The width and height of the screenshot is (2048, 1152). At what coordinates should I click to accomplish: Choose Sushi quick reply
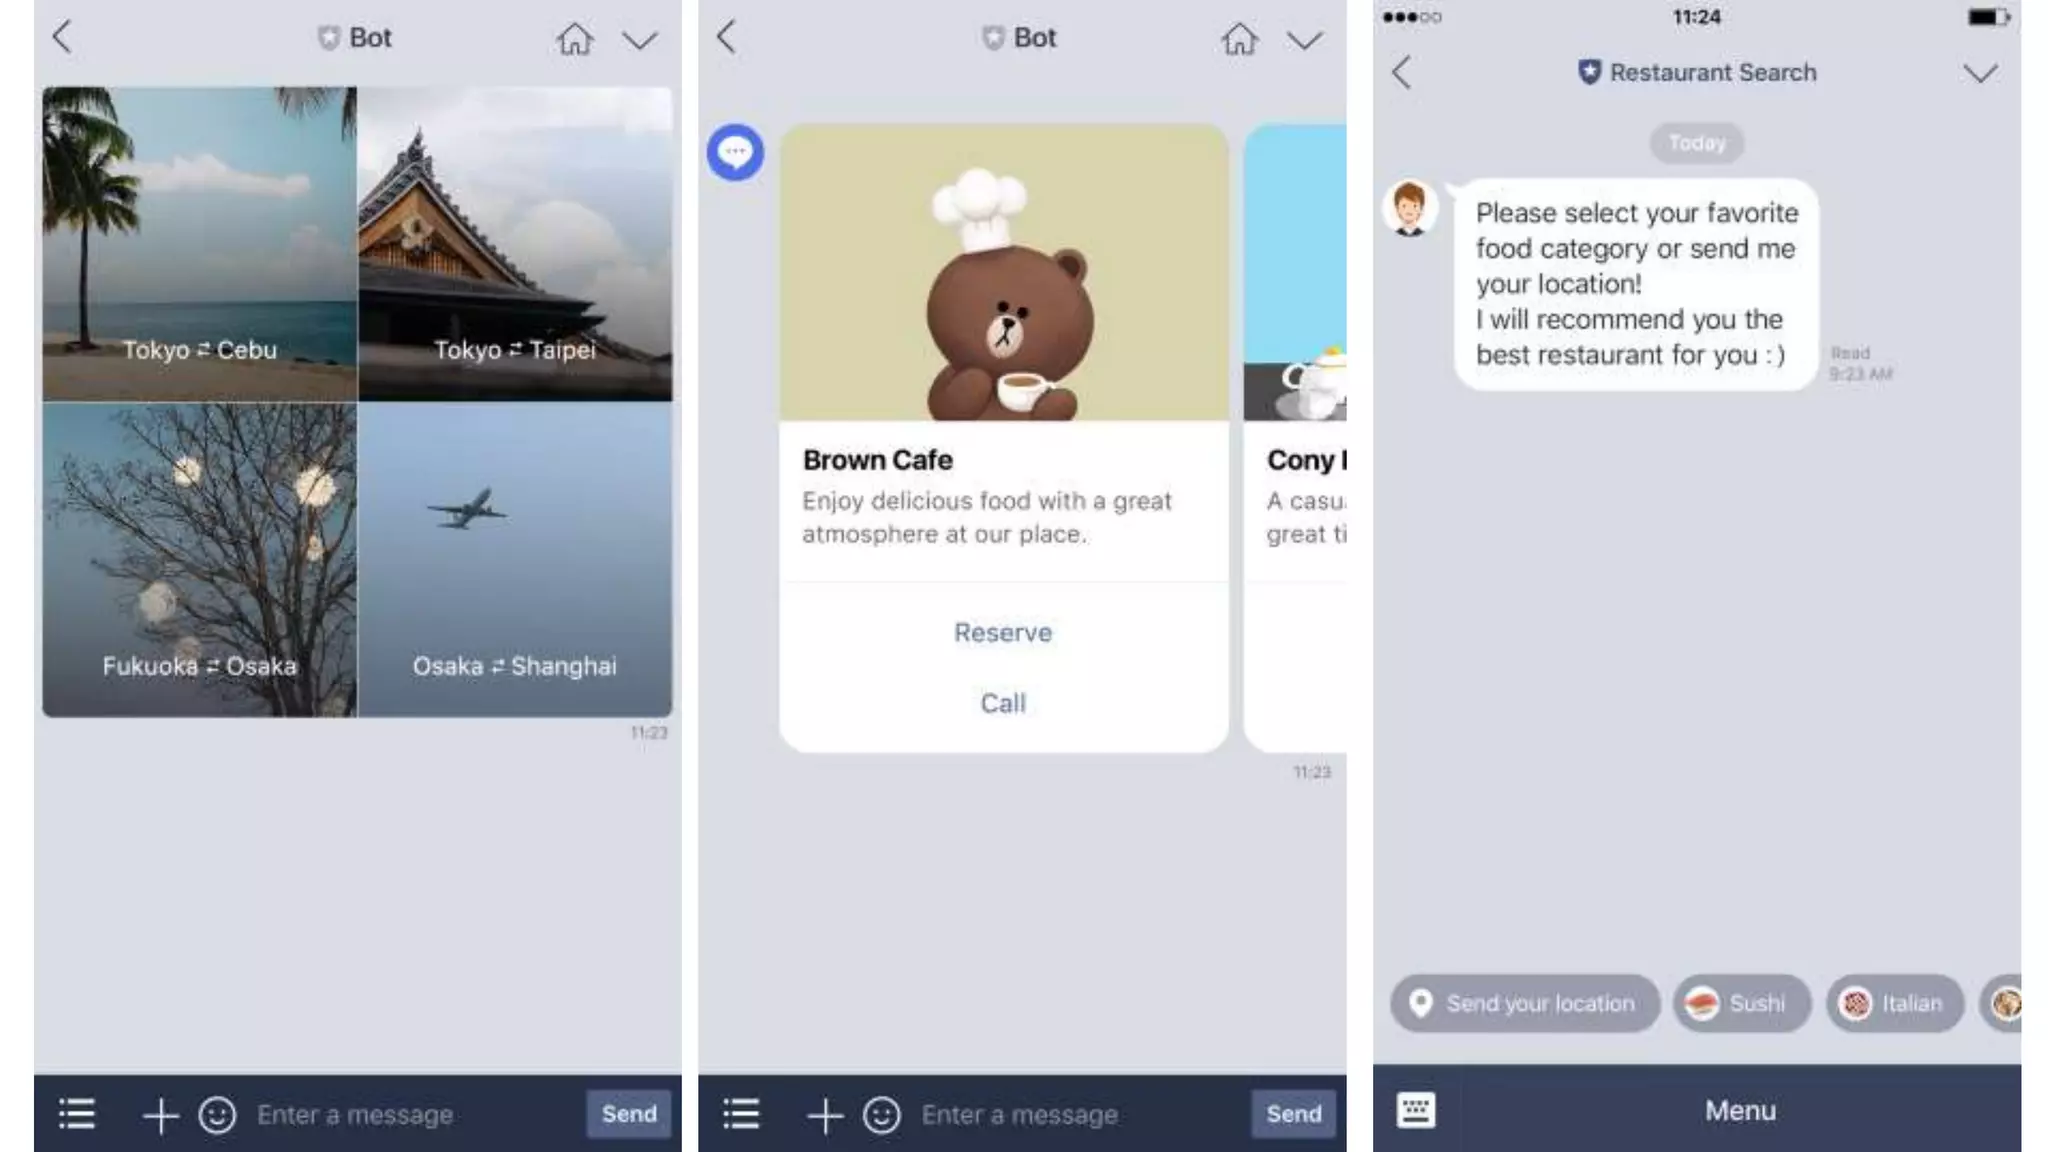coord(1742,1003)
